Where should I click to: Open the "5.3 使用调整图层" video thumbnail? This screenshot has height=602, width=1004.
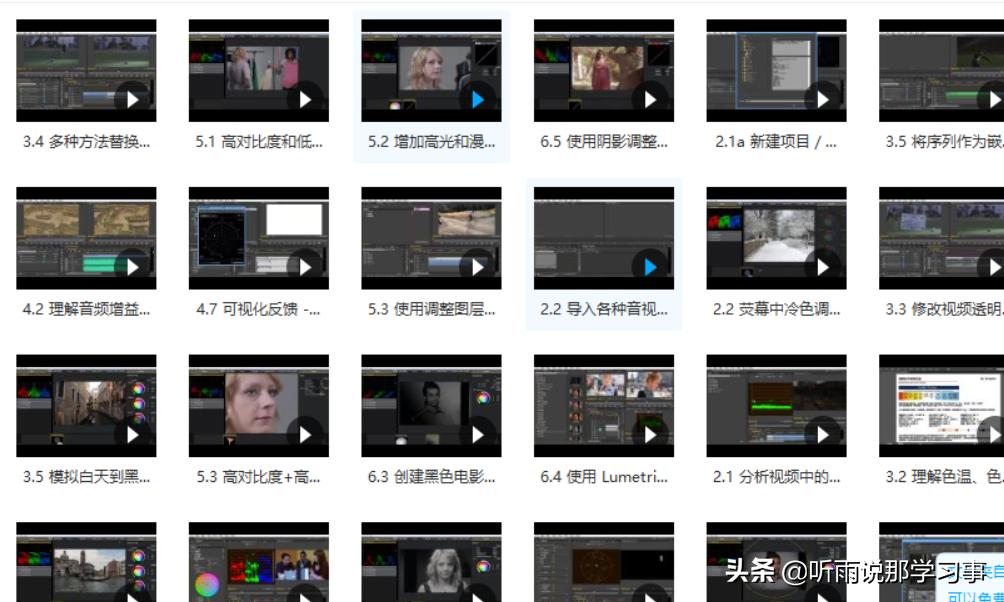(x=431, y=238)
